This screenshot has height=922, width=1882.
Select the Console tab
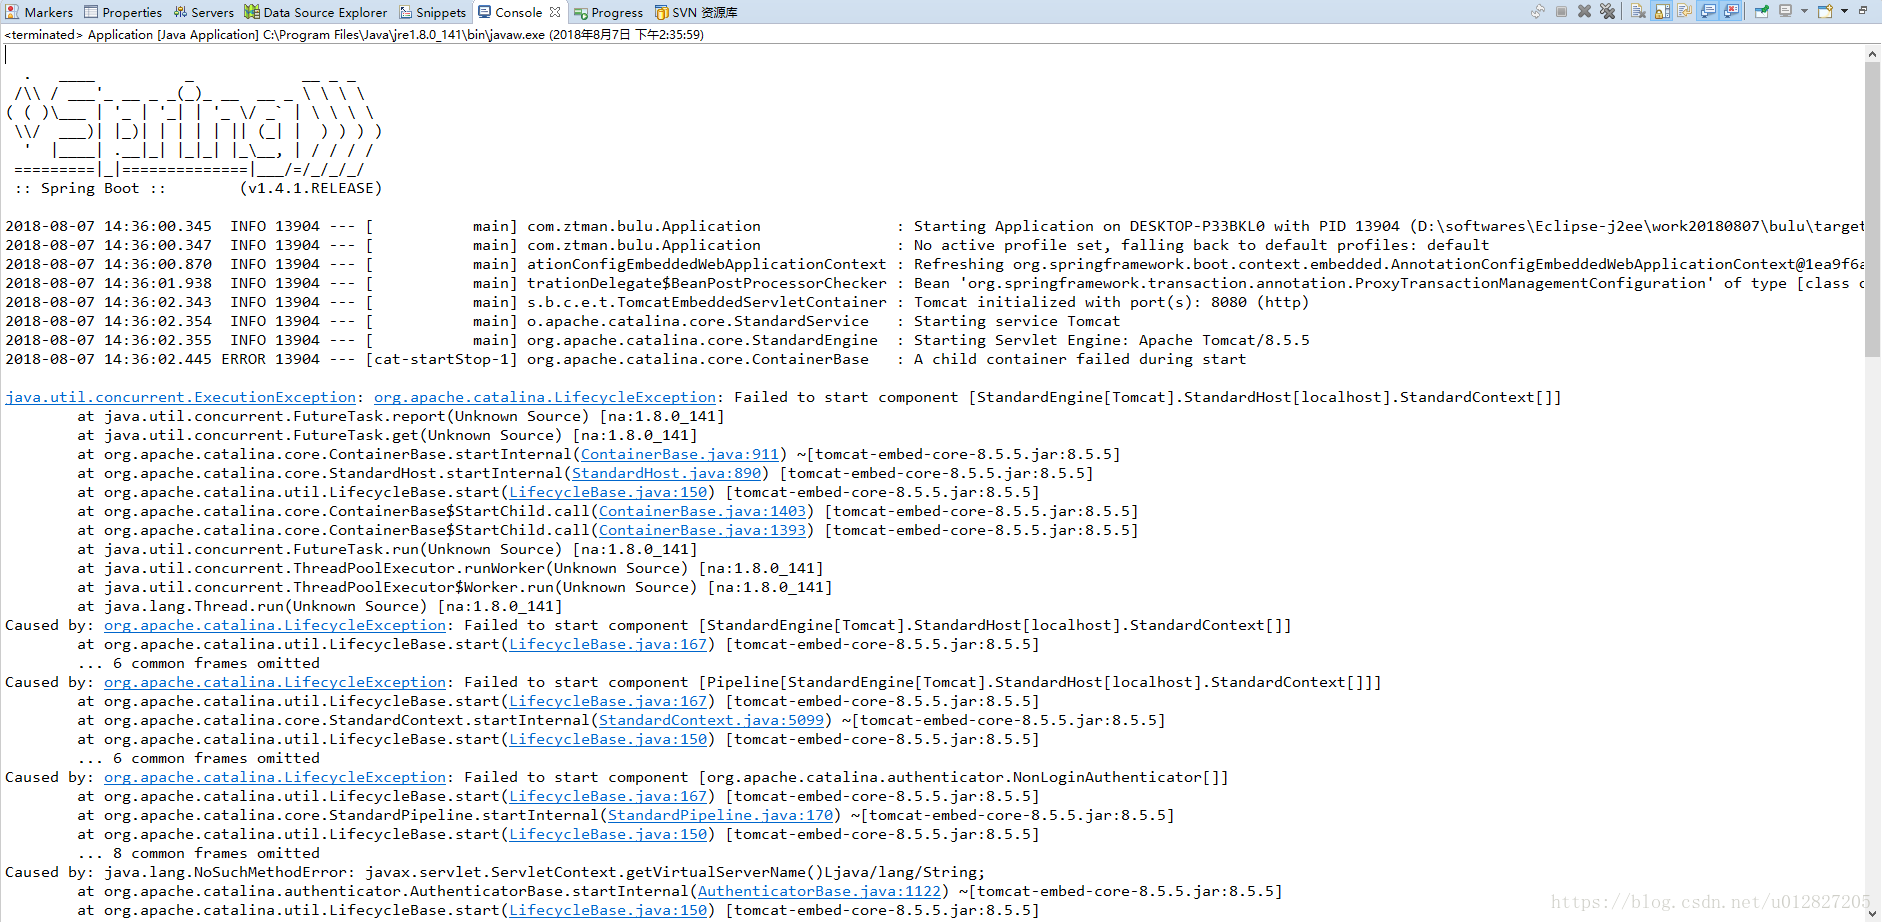click(518, 12)
